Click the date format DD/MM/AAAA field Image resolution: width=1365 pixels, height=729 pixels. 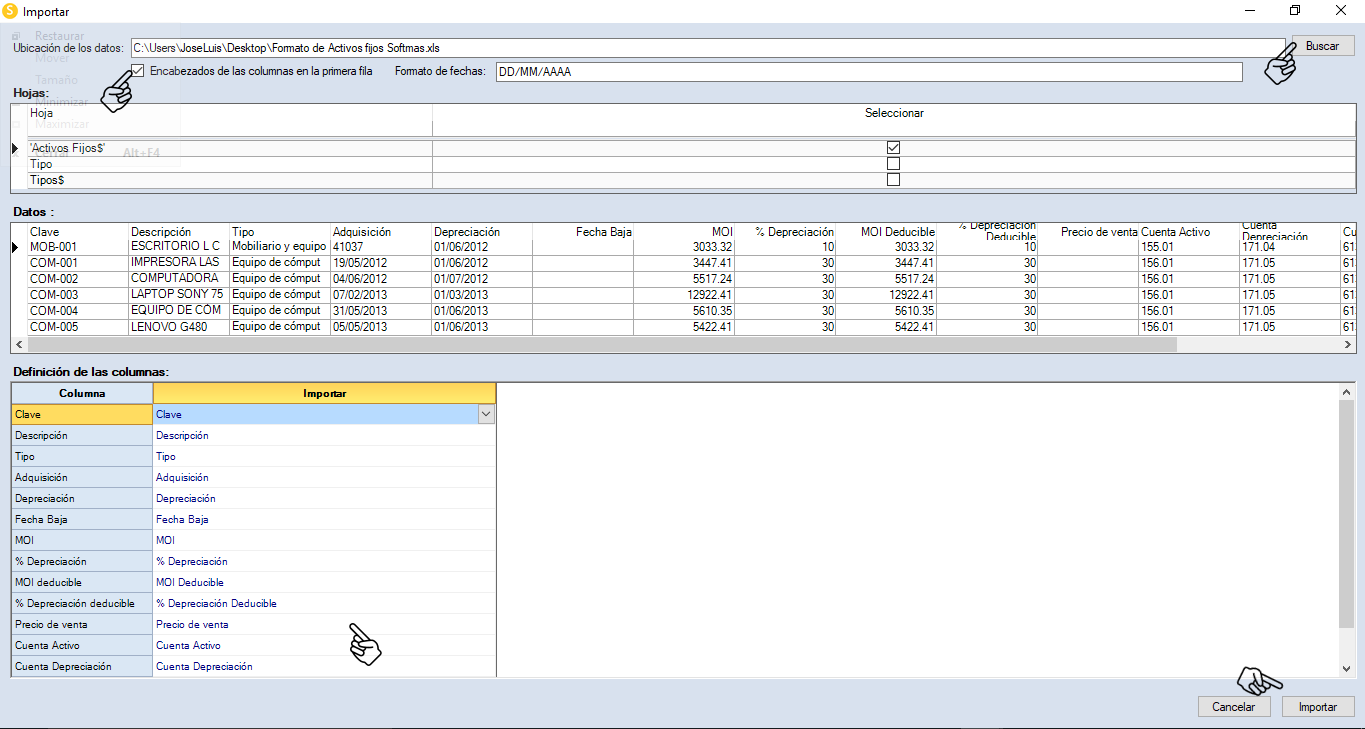point(869,72)
